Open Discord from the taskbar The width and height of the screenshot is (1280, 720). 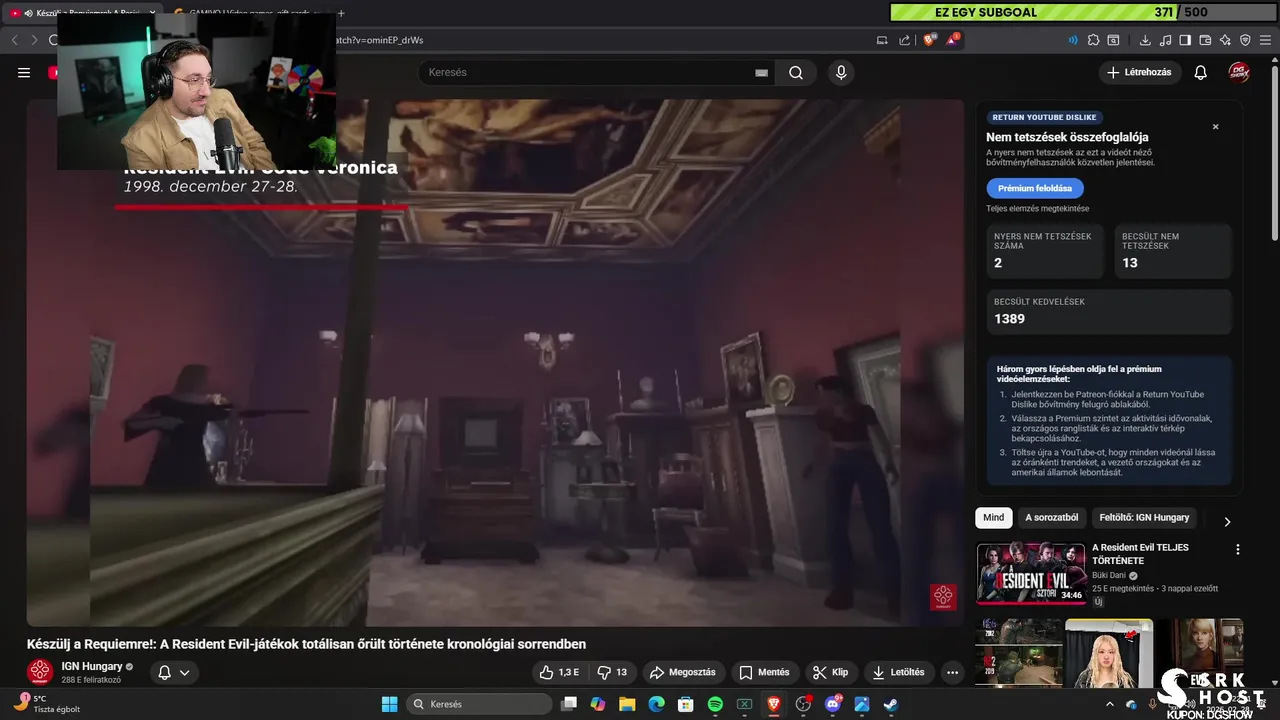point(833,704)
